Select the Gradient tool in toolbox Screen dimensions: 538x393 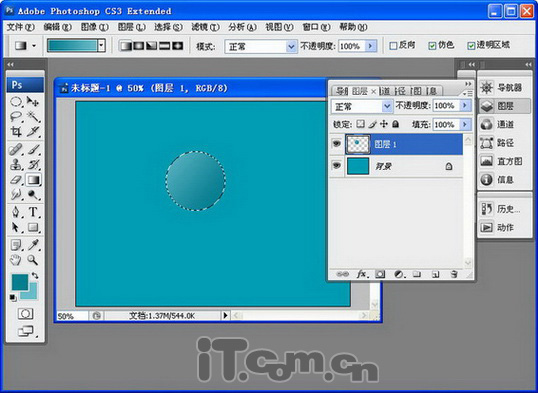pos(33,180)
